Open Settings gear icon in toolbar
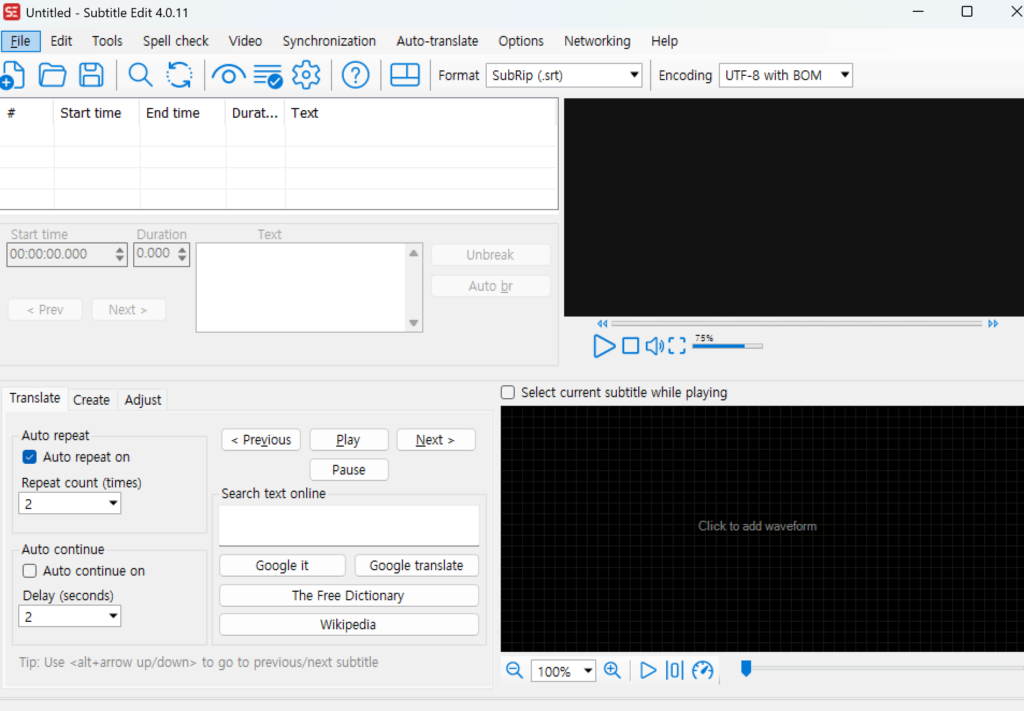Screen dimensions: 1024x711 (x=306, y=75)
